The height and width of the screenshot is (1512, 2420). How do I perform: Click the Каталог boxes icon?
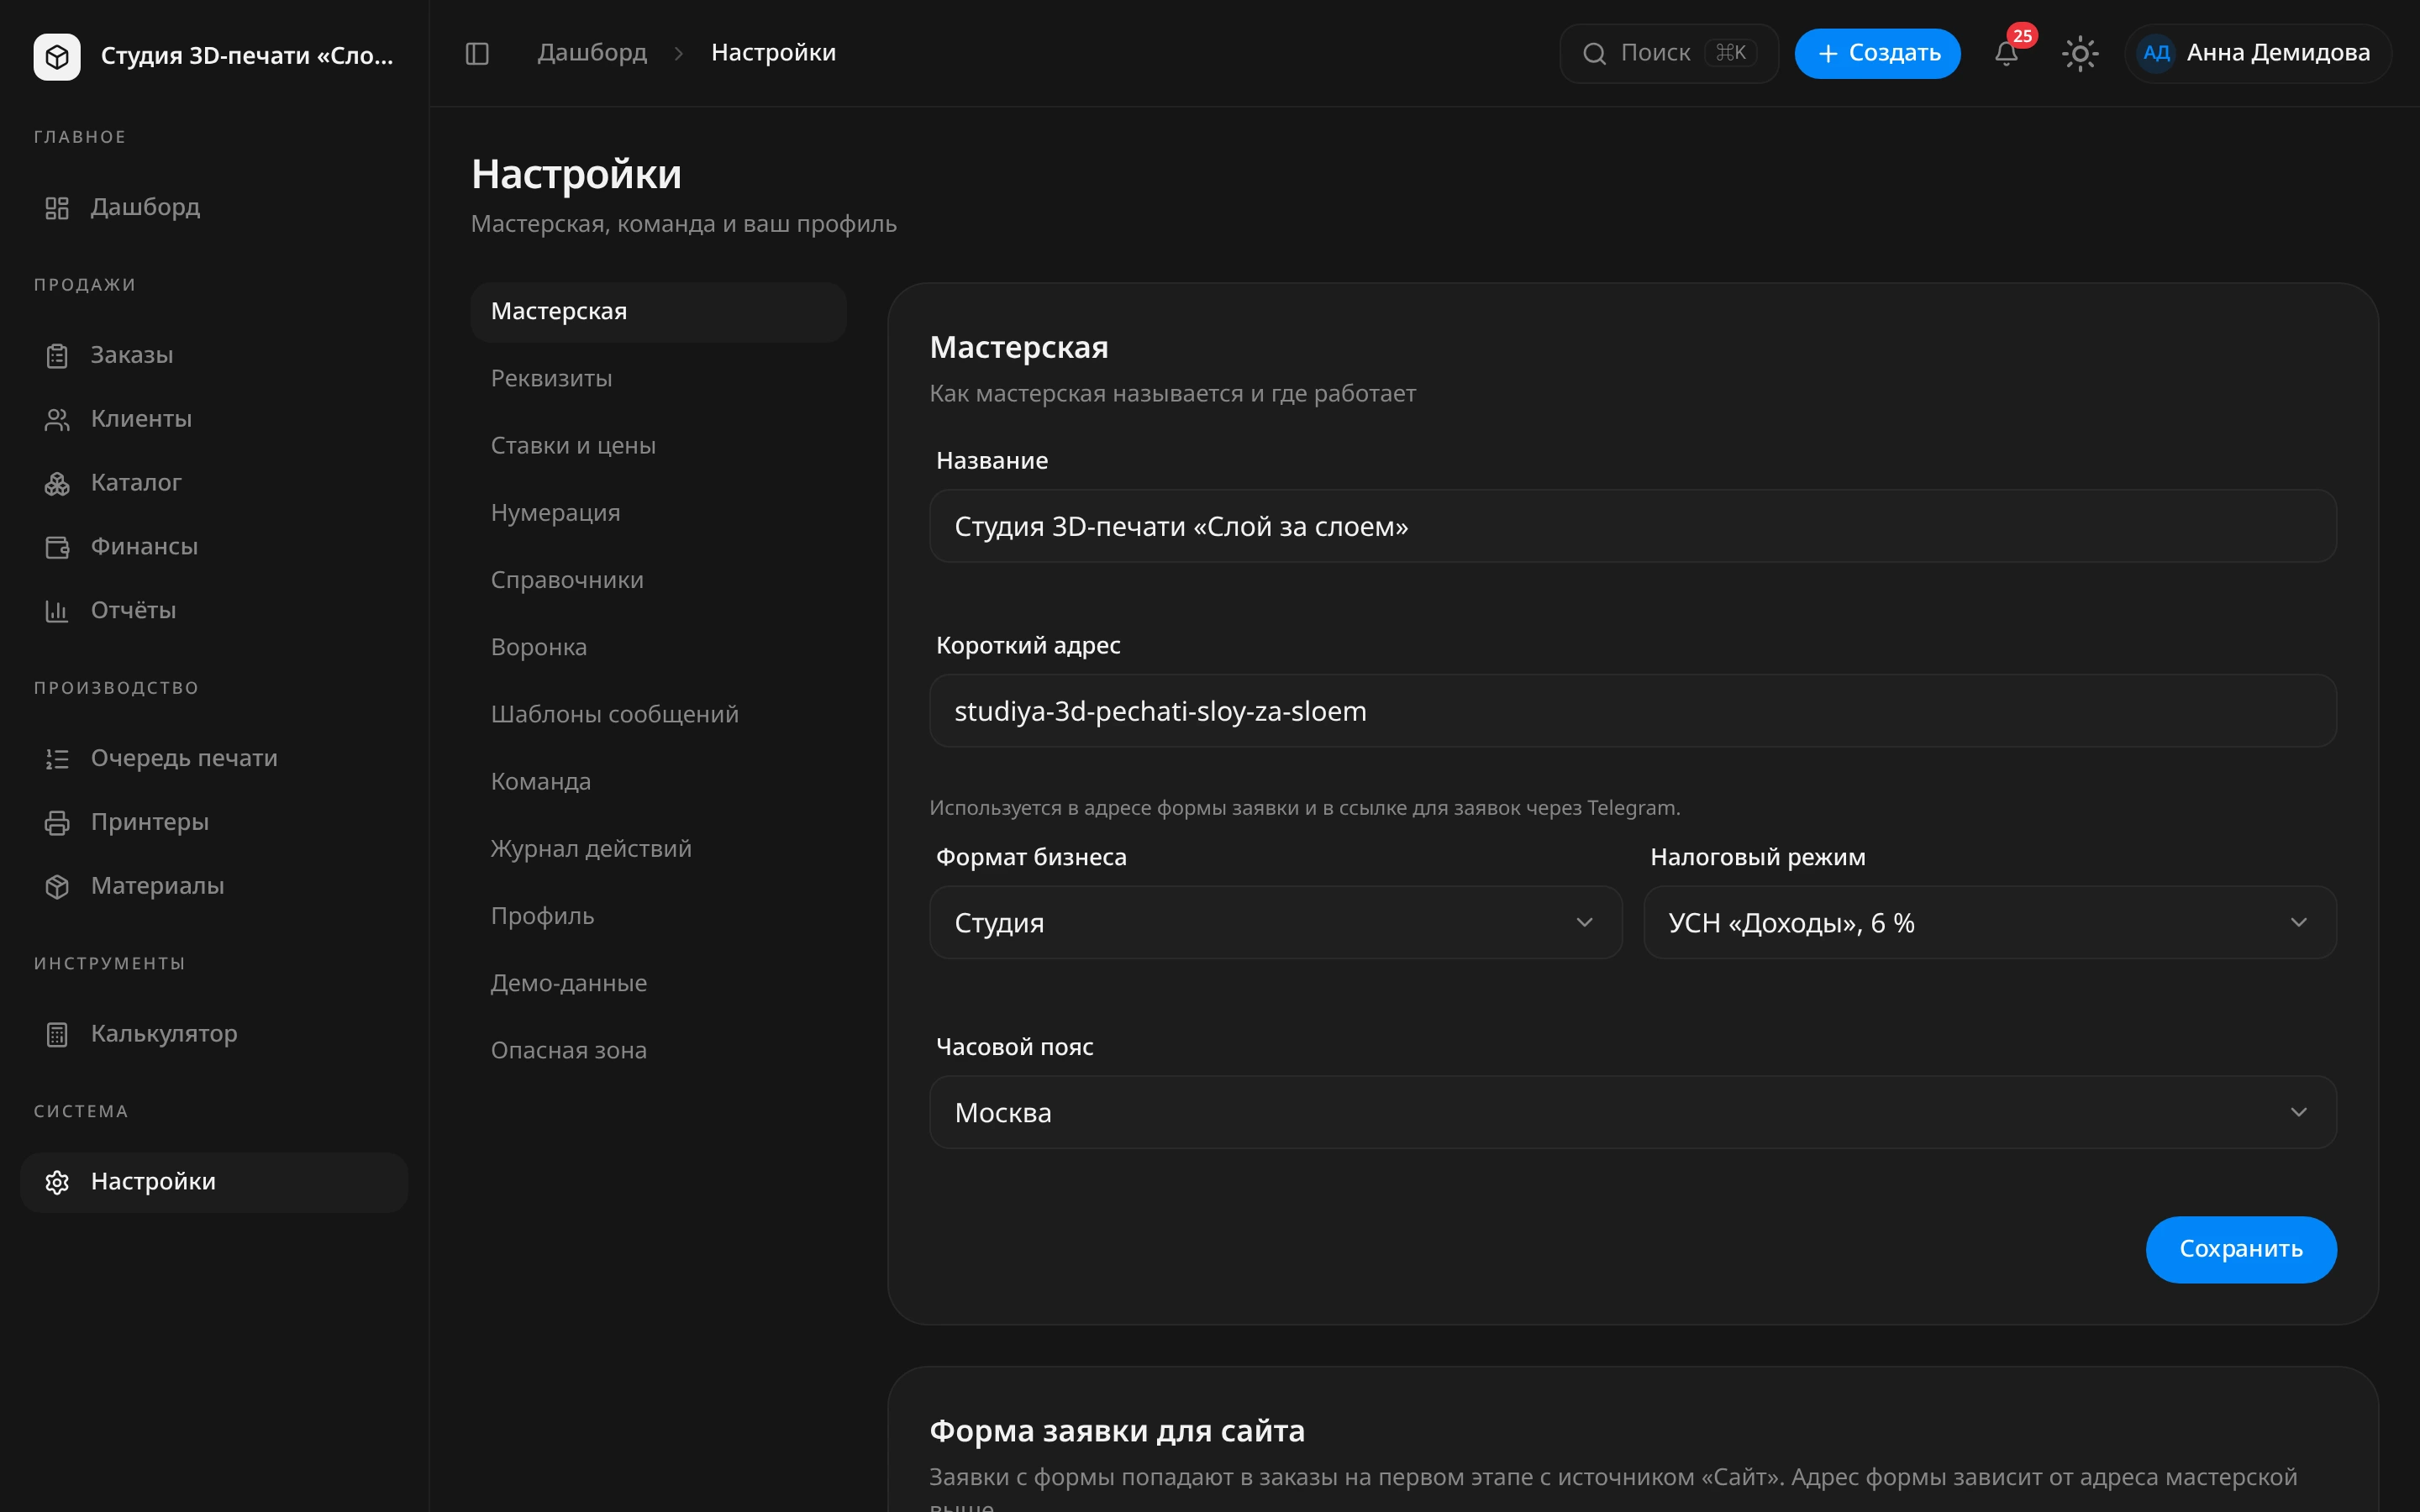(x=57, y=484)
